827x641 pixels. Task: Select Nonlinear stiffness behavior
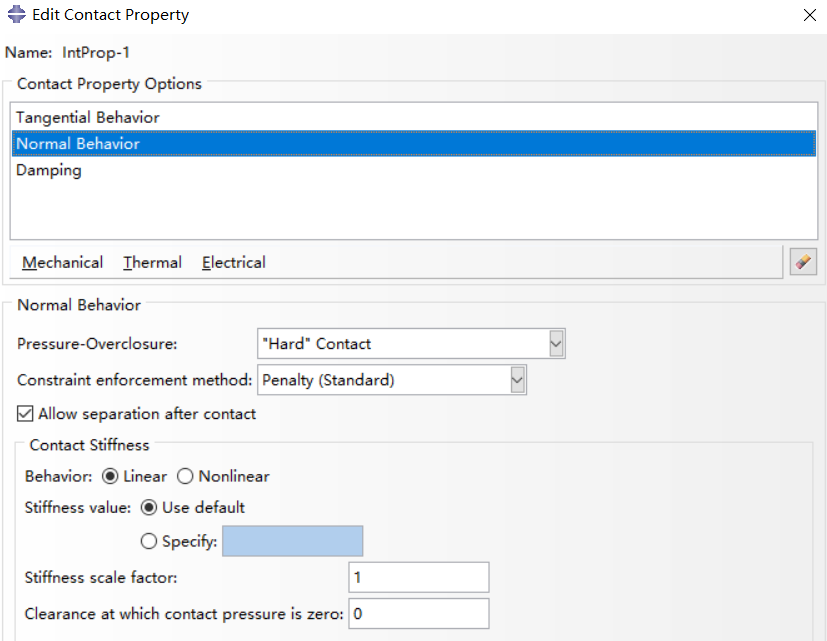(185, 476)
